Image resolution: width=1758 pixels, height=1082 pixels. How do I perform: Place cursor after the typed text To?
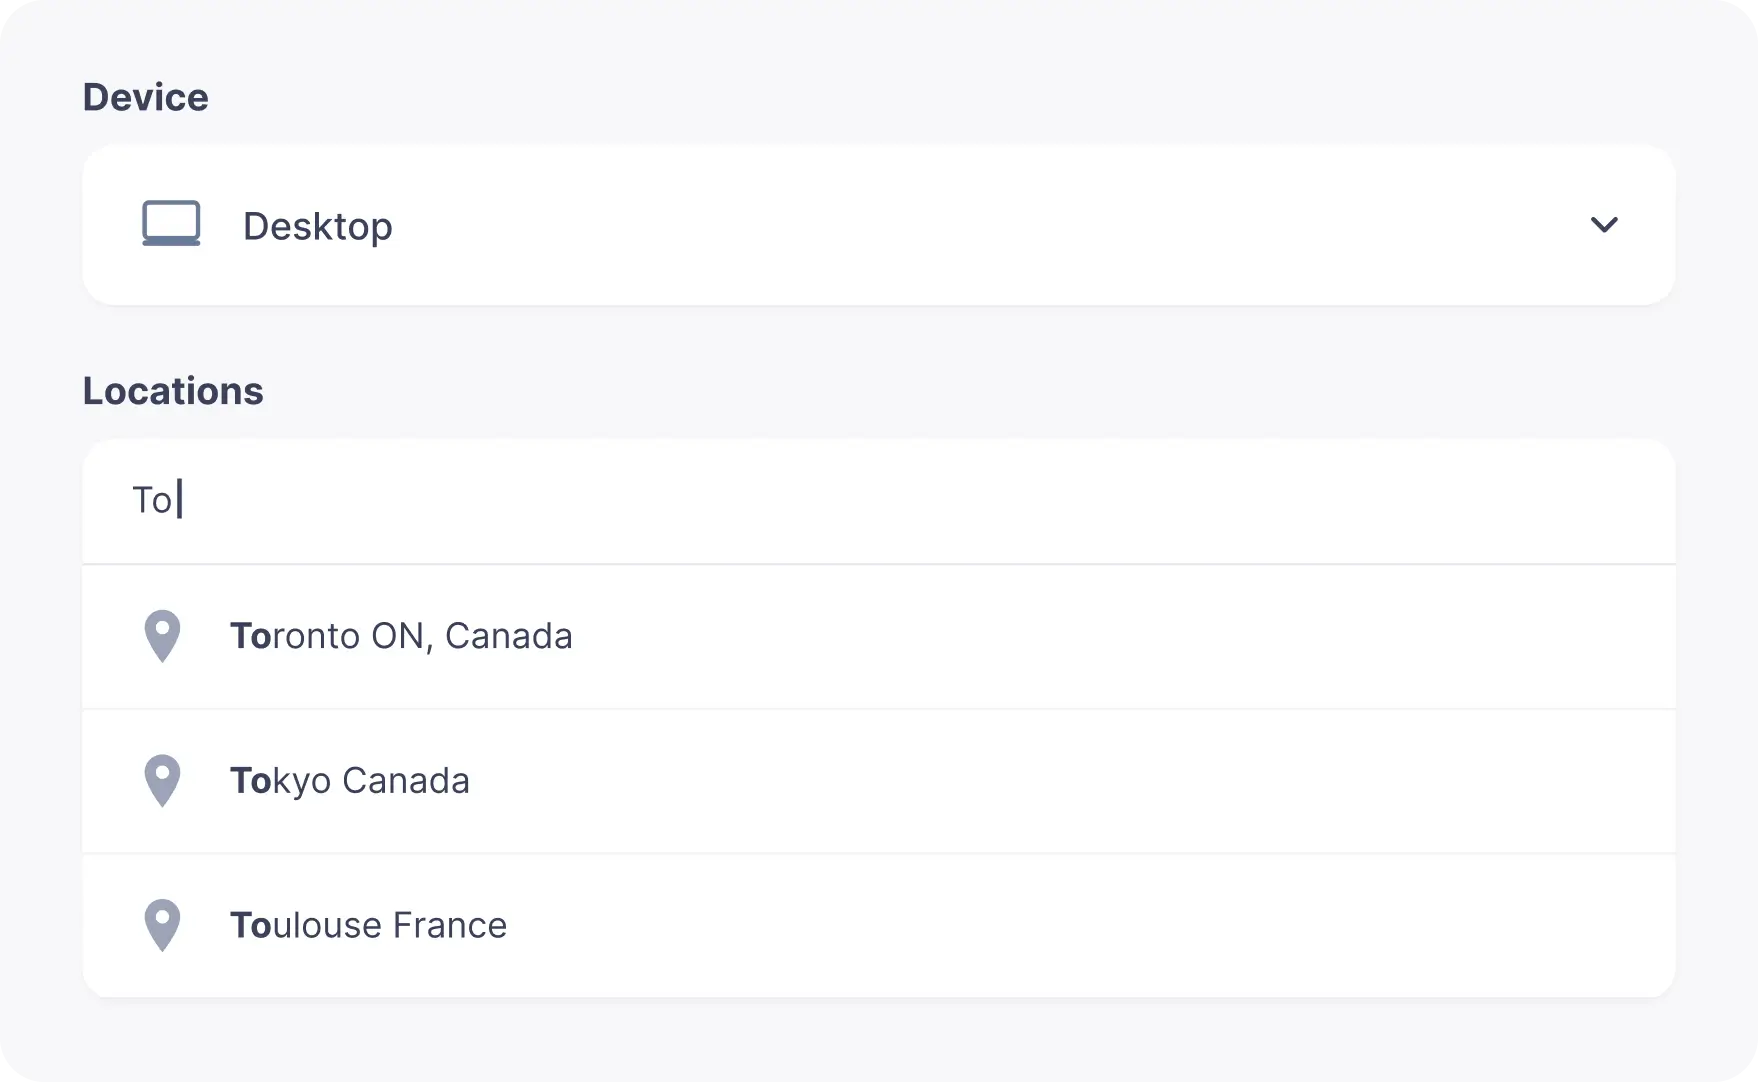(x=181, y=500)
